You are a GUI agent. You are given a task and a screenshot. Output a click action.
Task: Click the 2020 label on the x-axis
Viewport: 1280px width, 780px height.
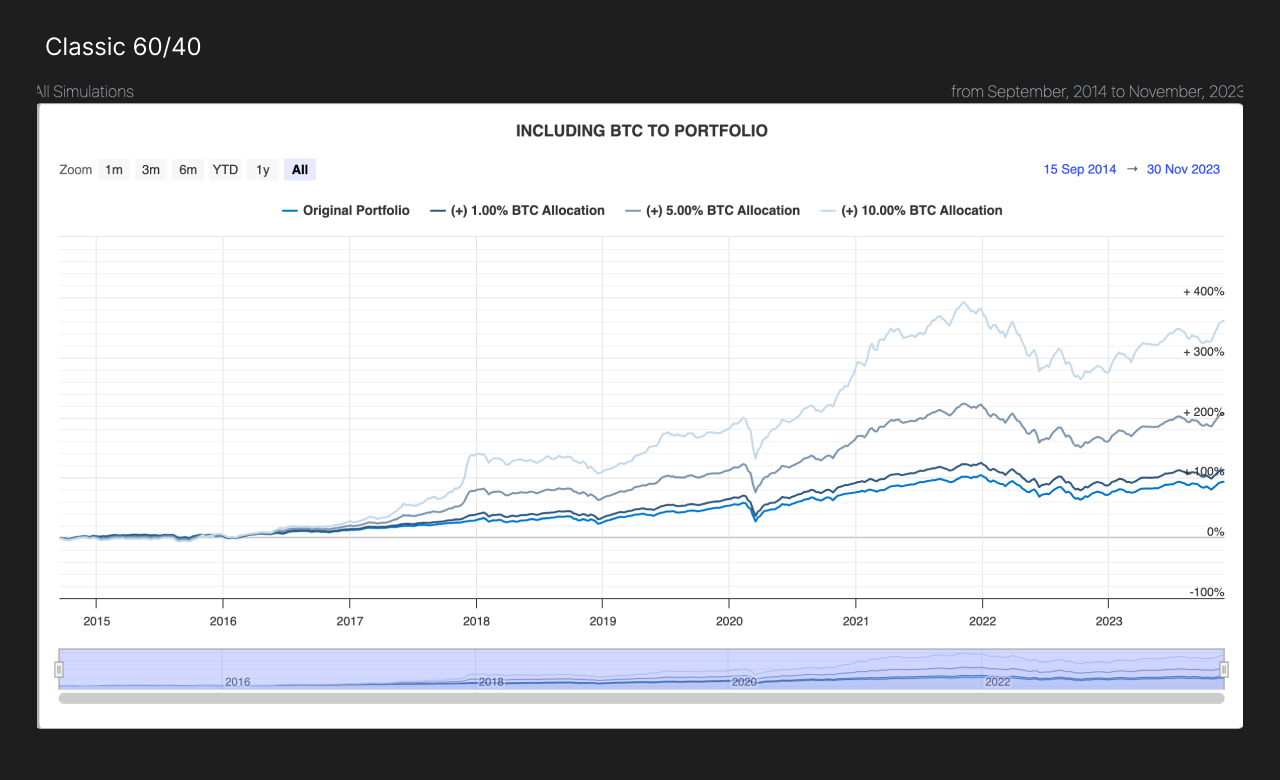tap(728, 621)
